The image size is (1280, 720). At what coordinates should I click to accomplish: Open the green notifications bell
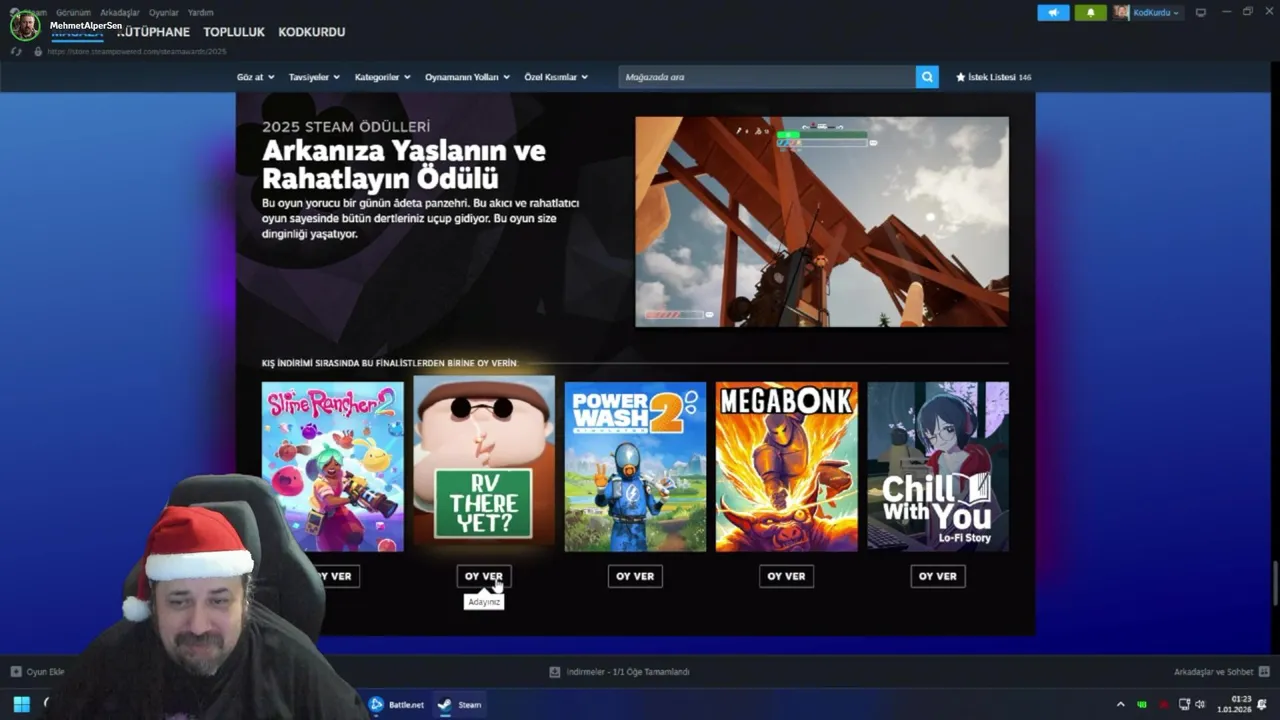tap(1090, 12)
